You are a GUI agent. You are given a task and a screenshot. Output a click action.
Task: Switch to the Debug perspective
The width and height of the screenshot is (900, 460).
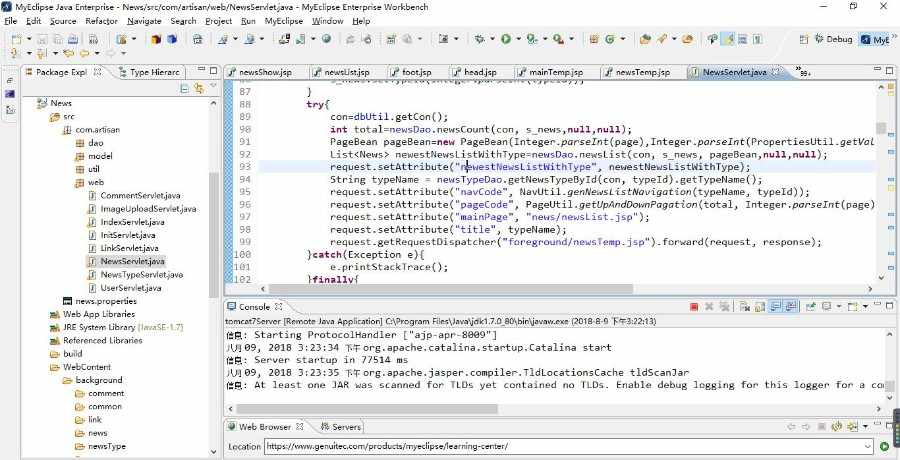pyautogui.click(x=832, y=40)
